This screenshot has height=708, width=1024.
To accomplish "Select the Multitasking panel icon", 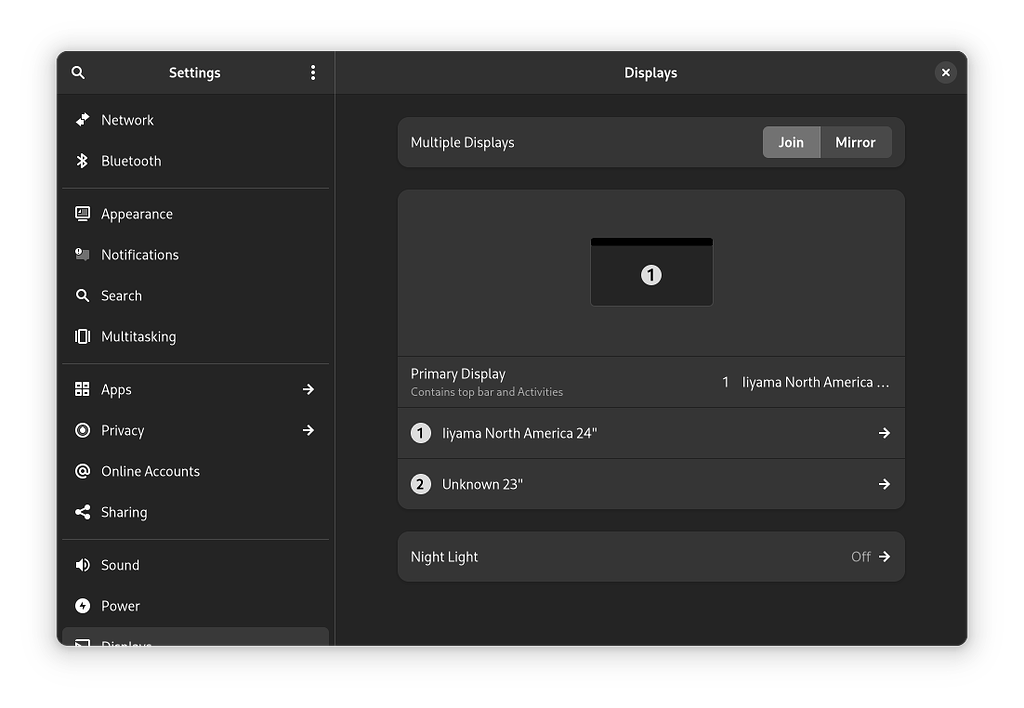I will click(x=83, y=336).
